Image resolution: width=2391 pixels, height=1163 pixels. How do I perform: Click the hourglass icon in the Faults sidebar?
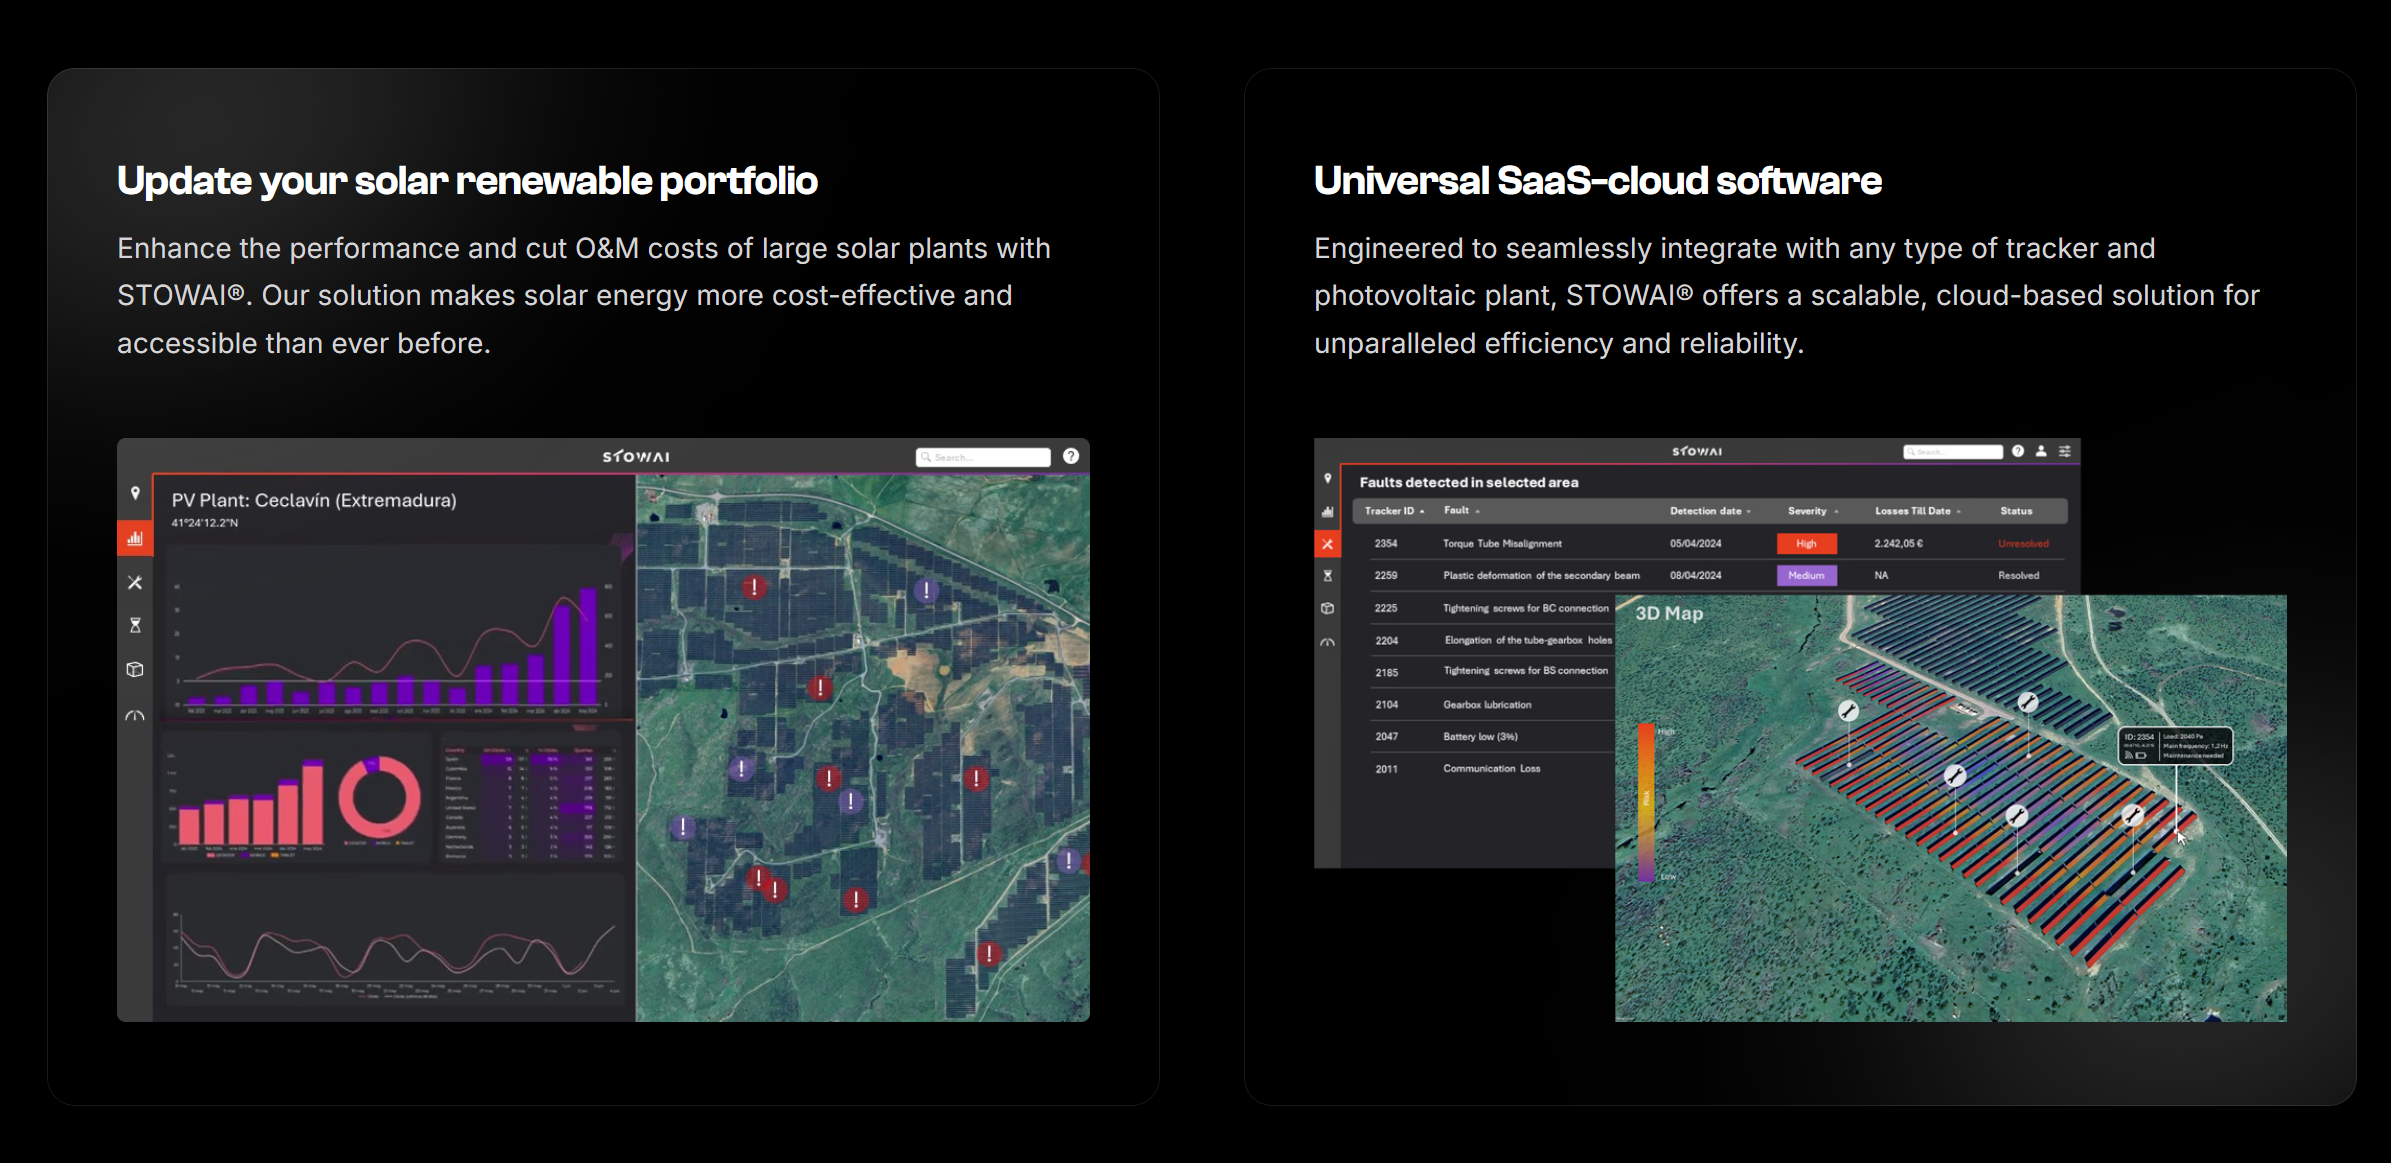tap(1328, 576)
